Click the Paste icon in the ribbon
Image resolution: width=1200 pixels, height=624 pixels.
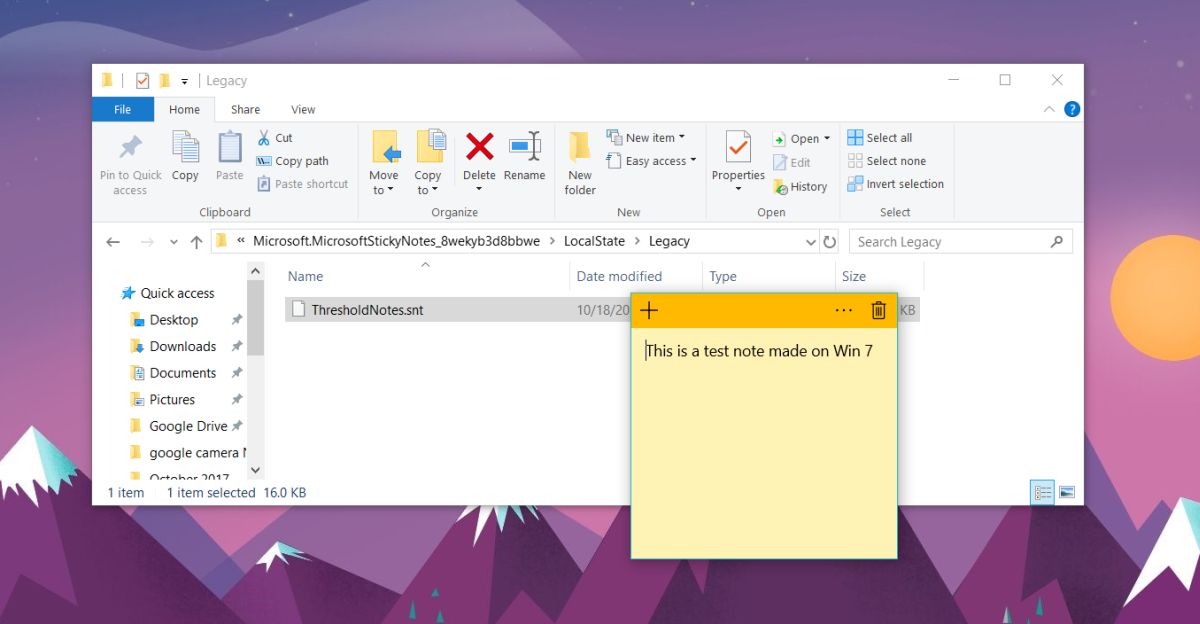pyautogui.click(x=230, y=148)
